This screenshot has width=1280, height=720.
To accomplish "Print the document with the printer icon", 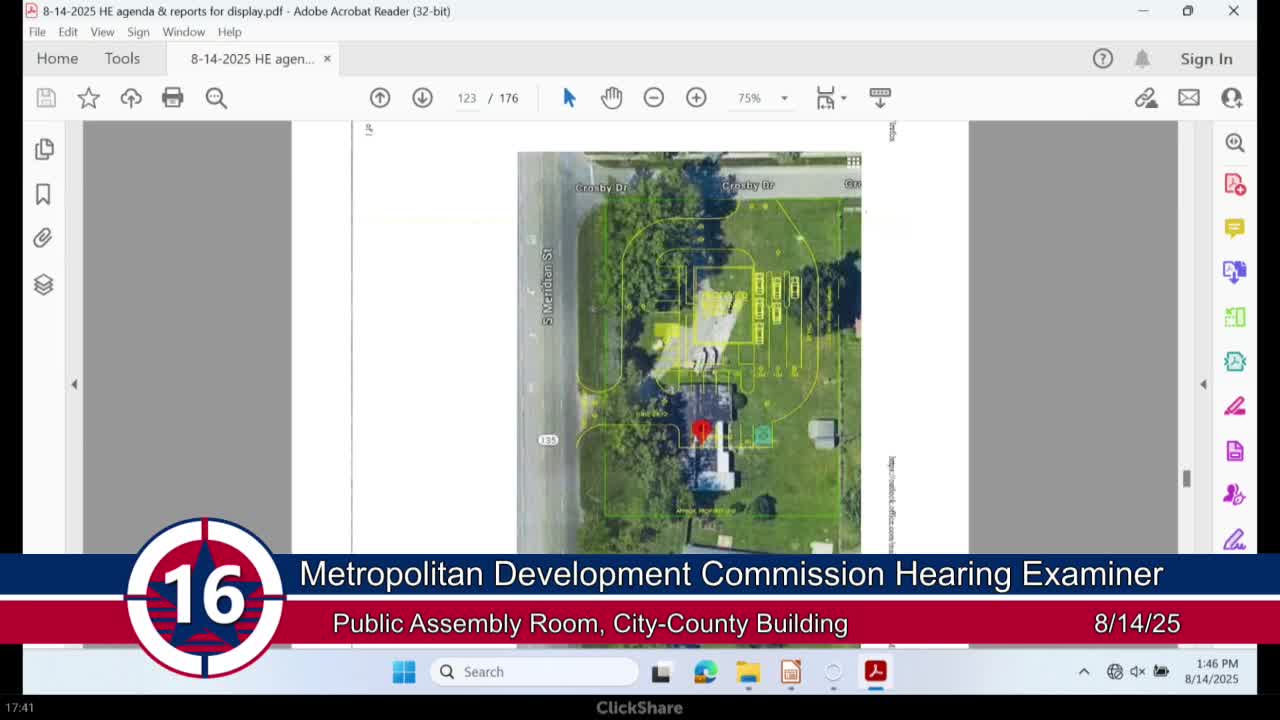I will (173, 98).
